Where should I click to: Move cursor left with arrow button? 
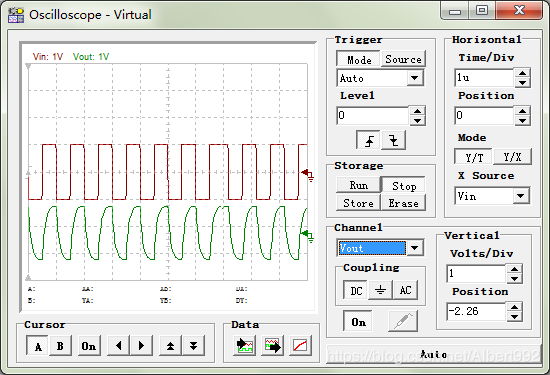pyautogui.click(x=119, y=346)
